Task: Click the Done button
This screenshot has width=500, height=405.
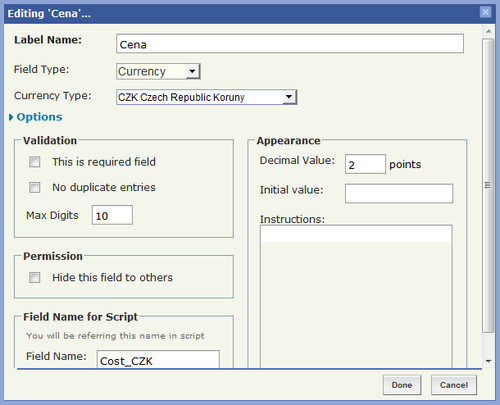Action: [402, 385]
